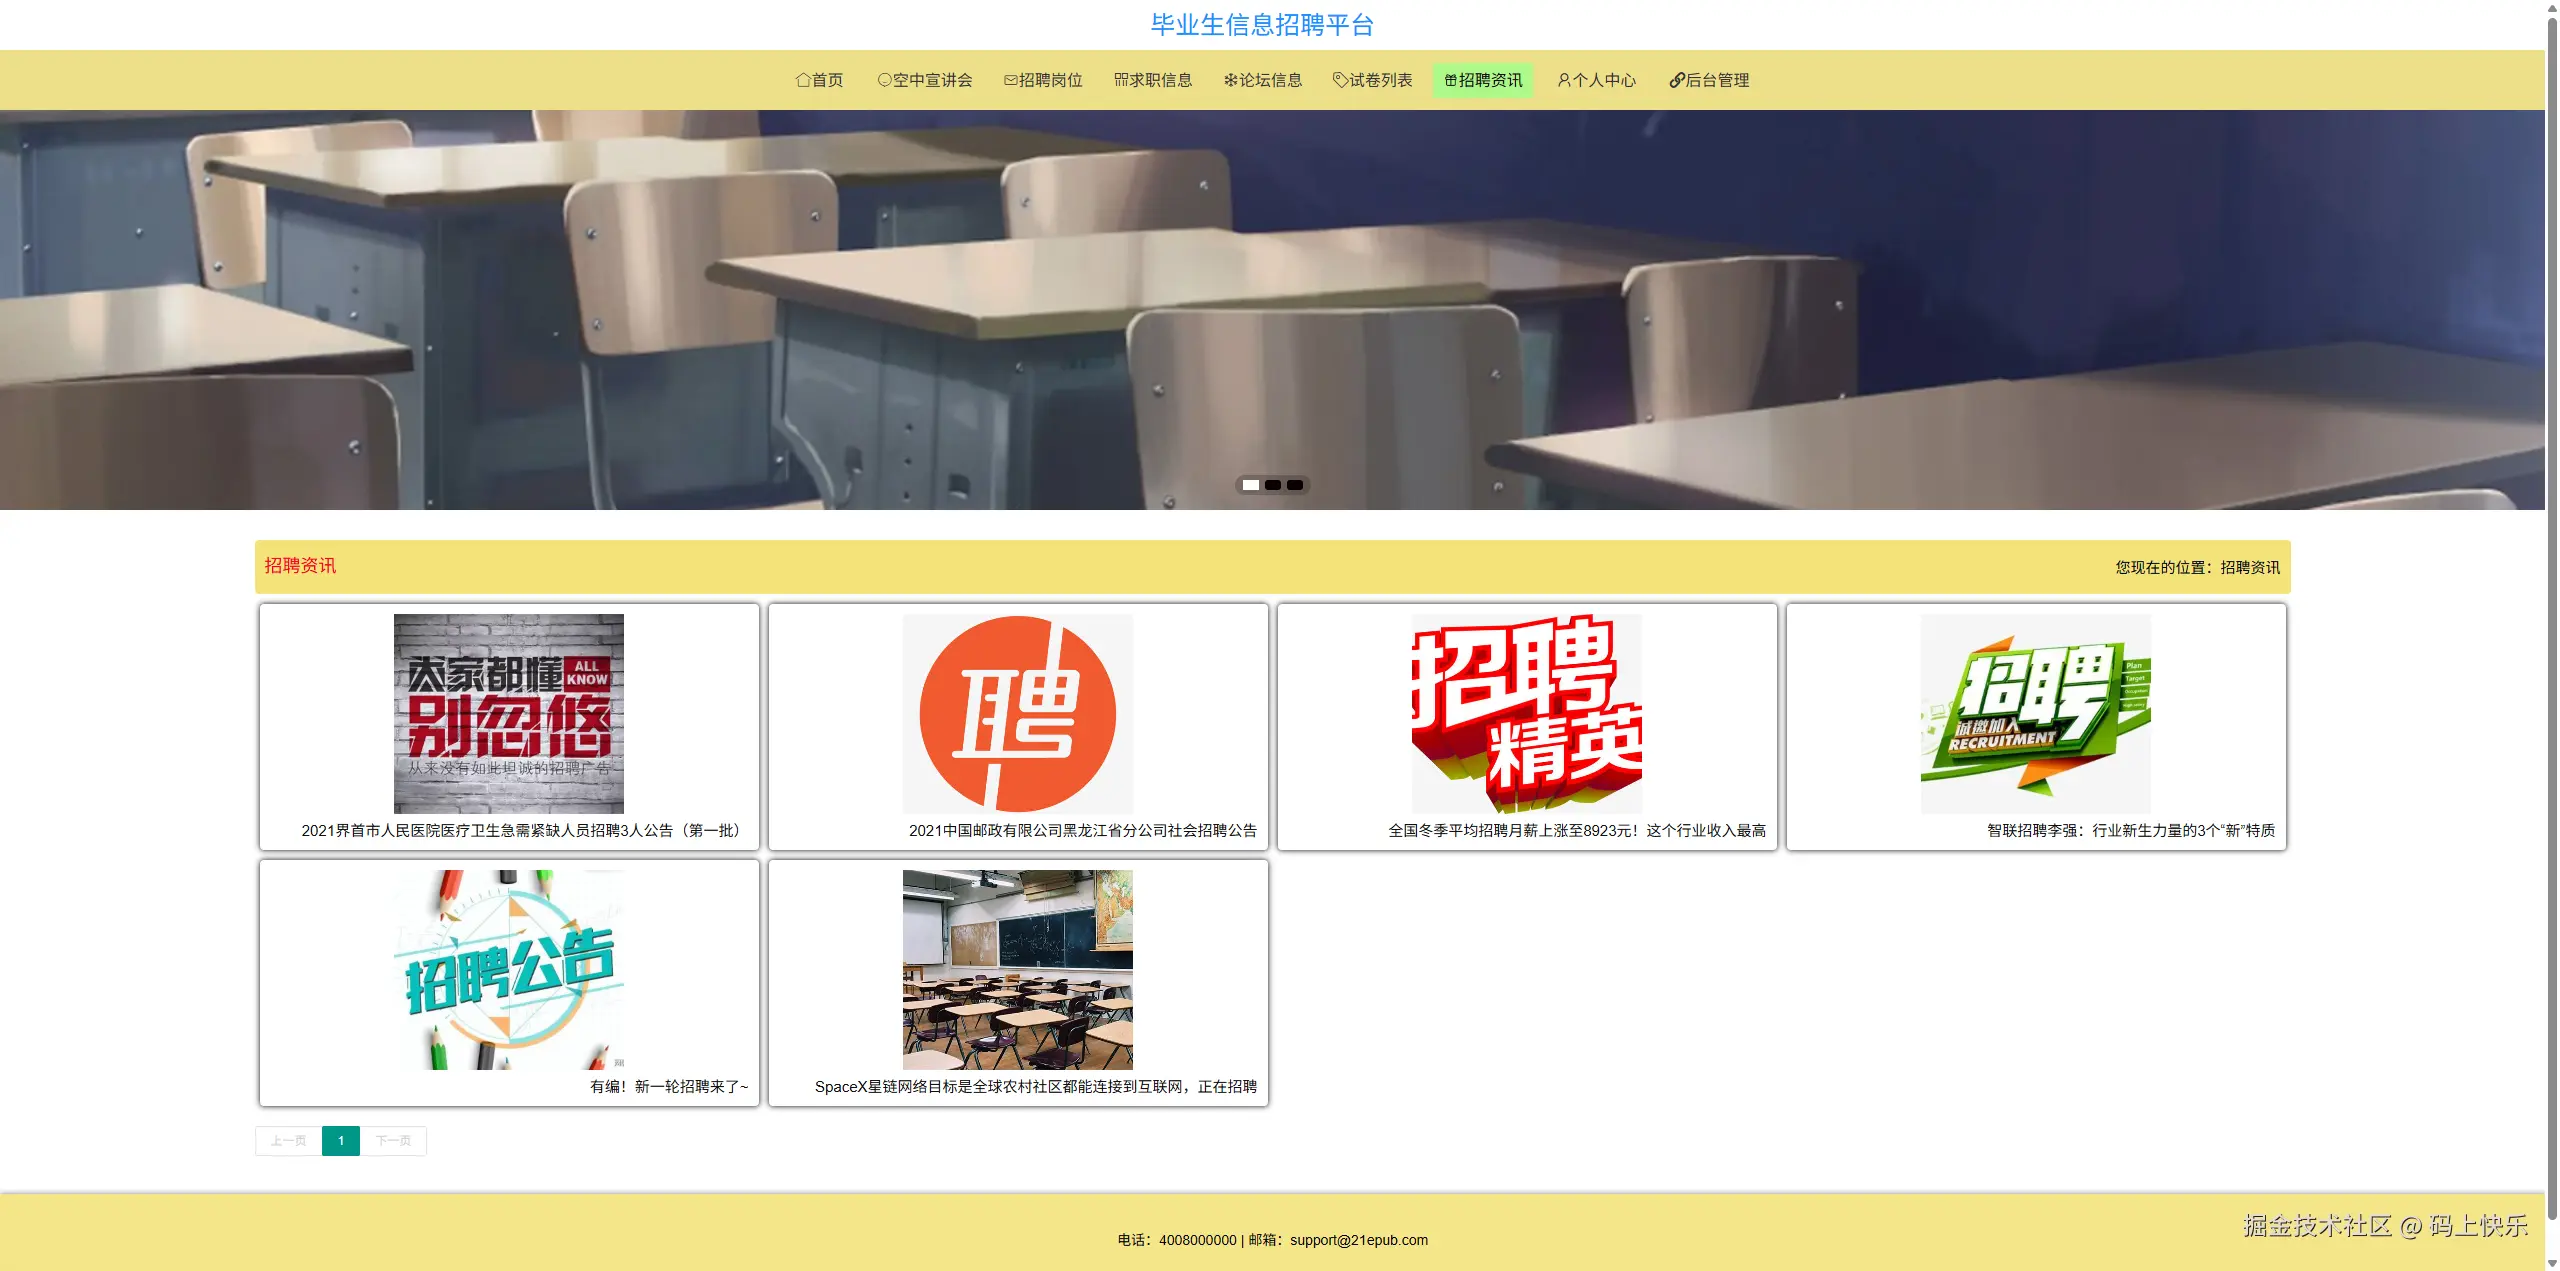This screenshot has height=1271, width=2560.
Task: Click the snowflake icon beside 论坛信息
Action: click(x=1229, y=80)
